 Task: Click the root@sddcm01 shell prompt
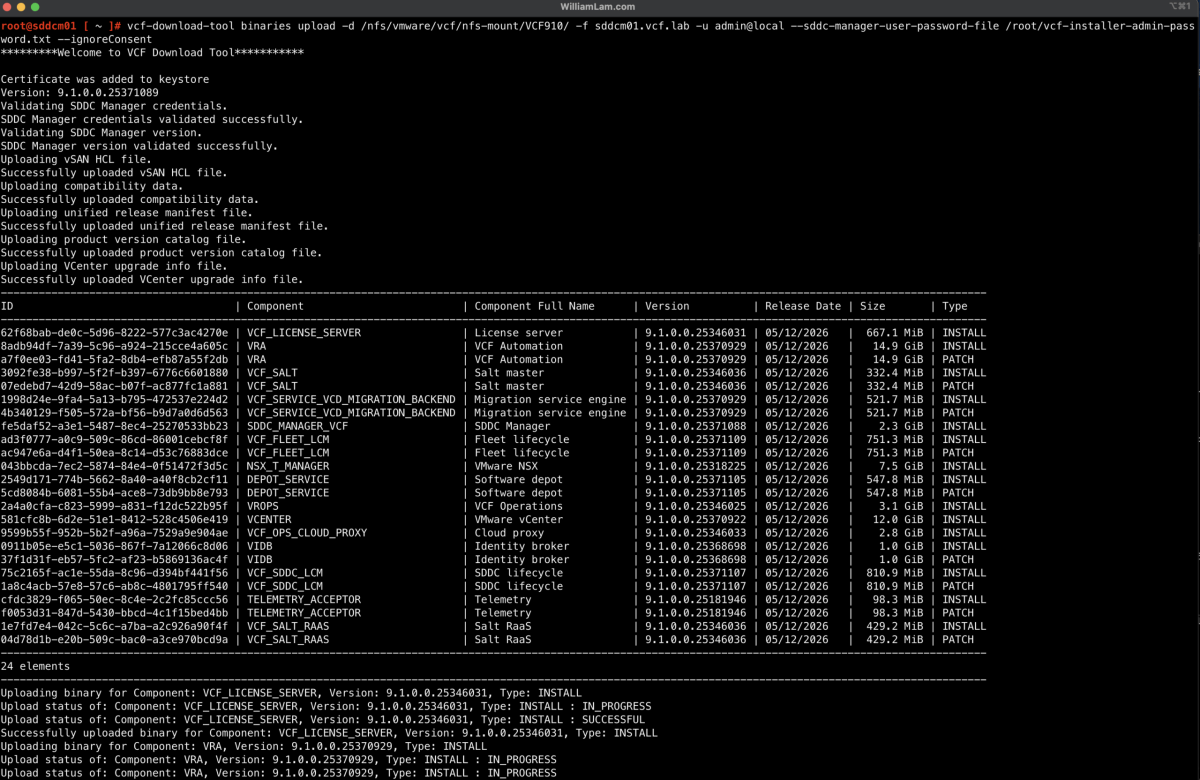tap(62, 25)
